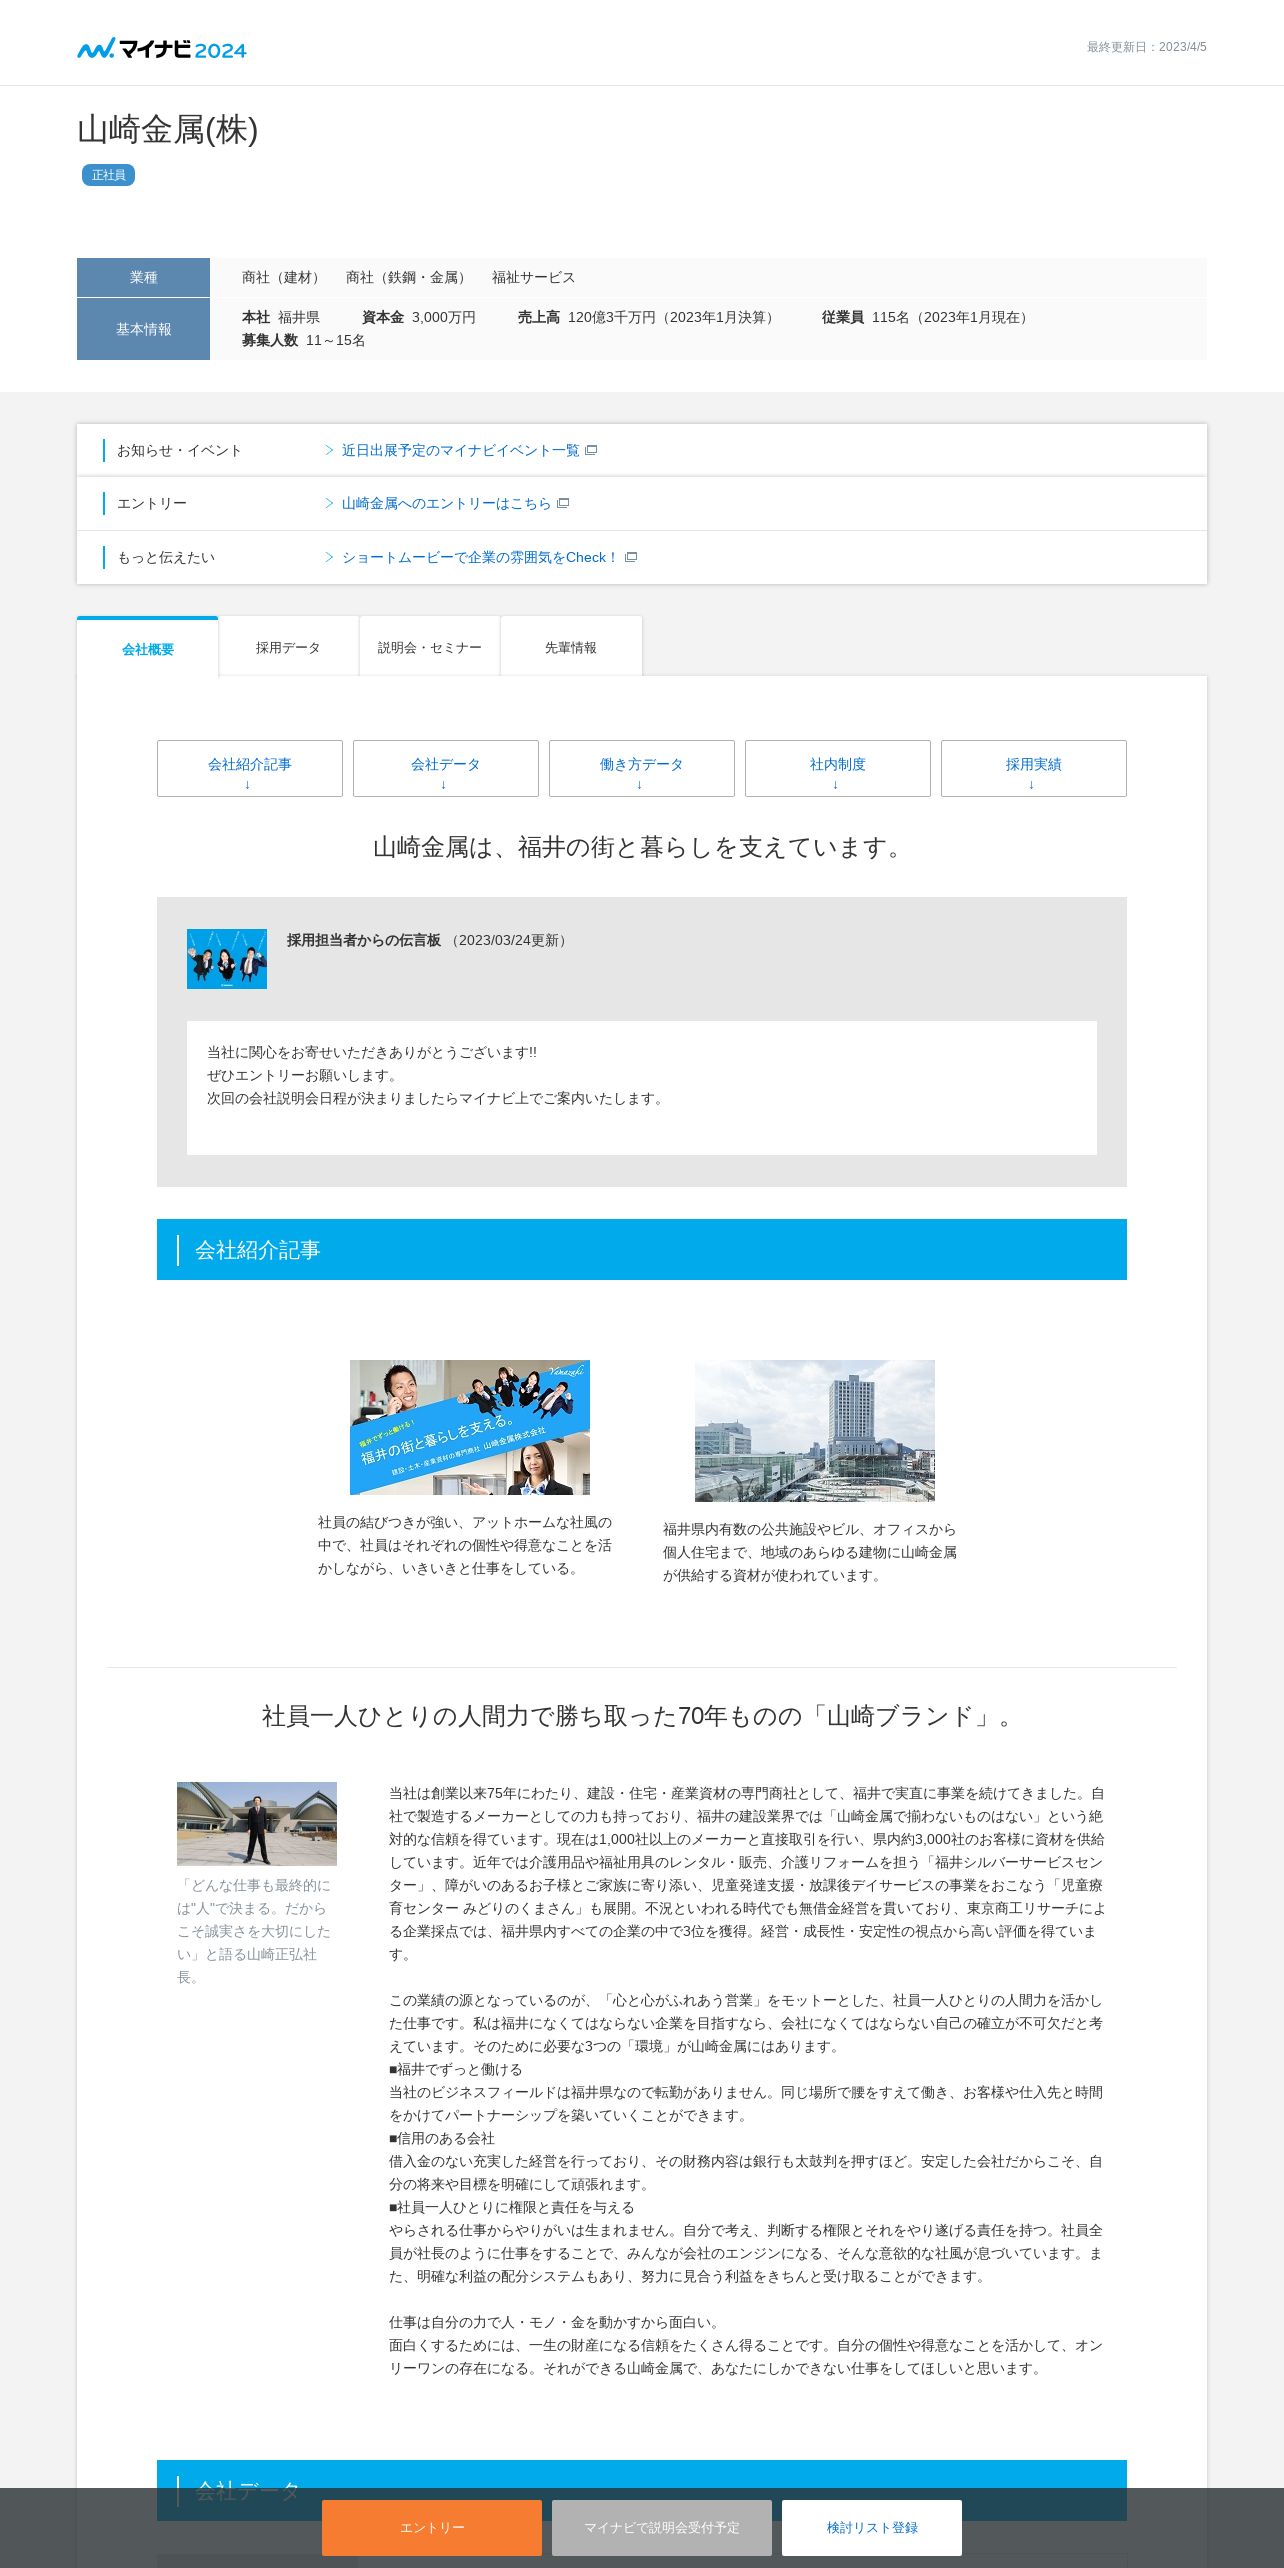
Task: Click マイナビで説明会受付予定 button
Action: pyautogui.click(x=662, y=2527)
